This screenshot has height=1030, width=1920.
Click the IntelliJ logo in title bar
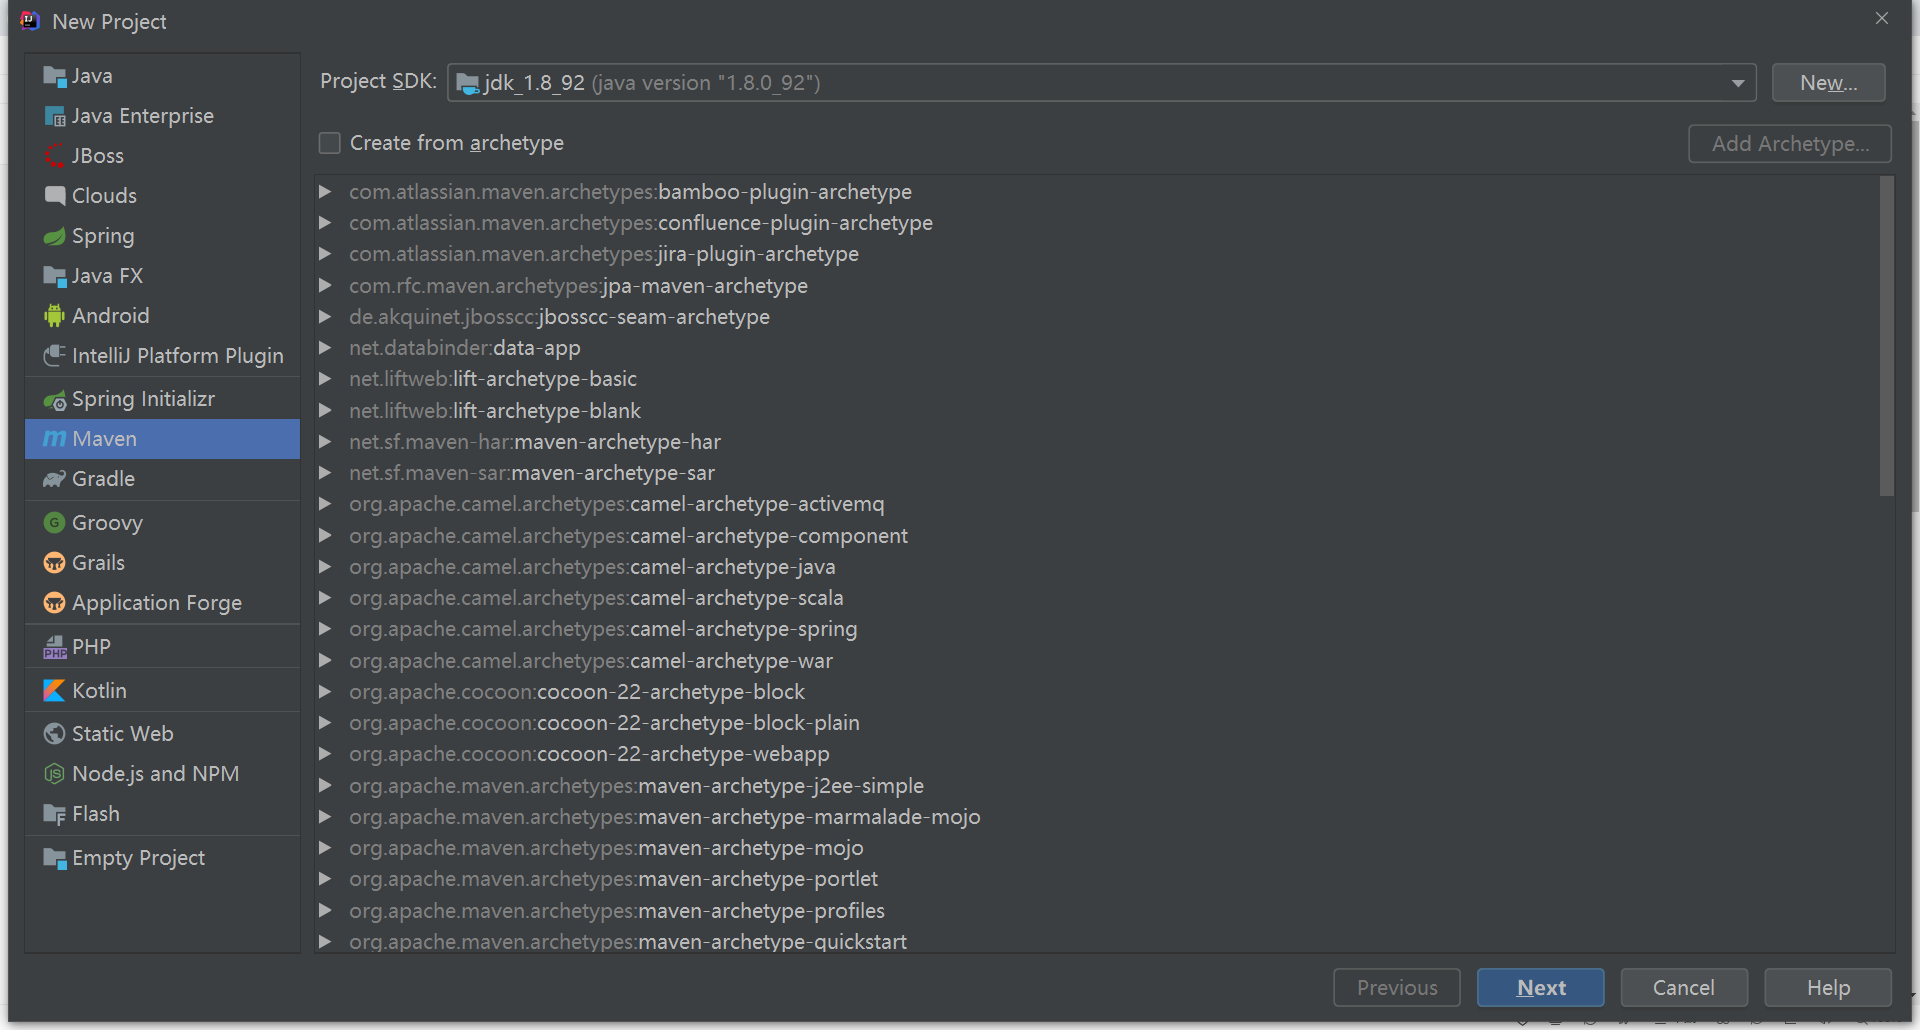[30, 21]
